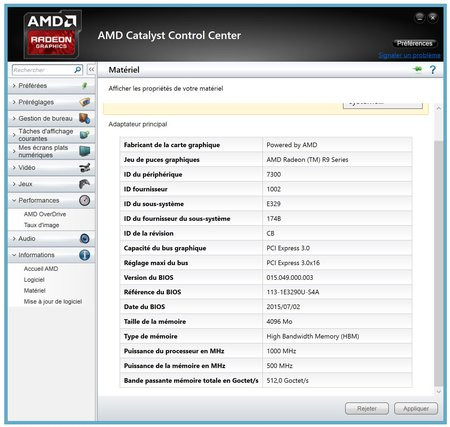Click the Performances gauge icon

[x=85, y=200]
